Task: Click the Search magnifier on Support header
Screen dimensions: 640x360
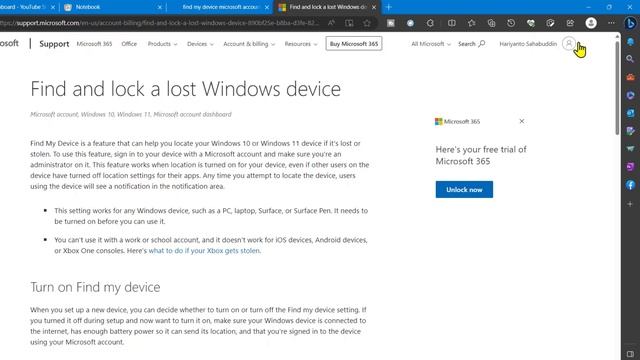Action: coord(482,43)
